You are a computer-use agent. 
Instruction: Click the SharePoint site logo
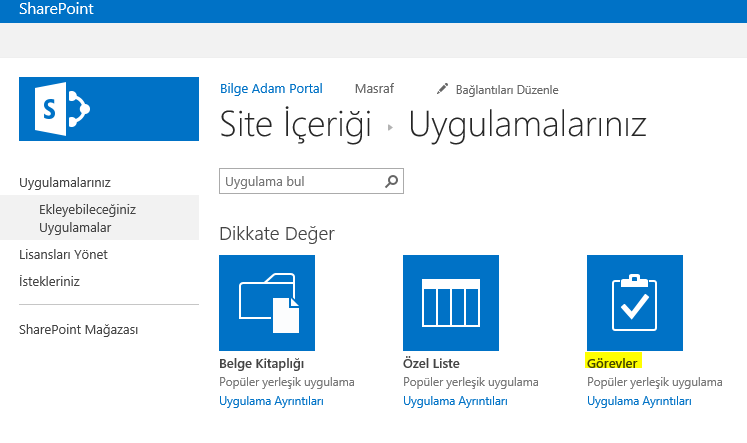click(109, 109)
